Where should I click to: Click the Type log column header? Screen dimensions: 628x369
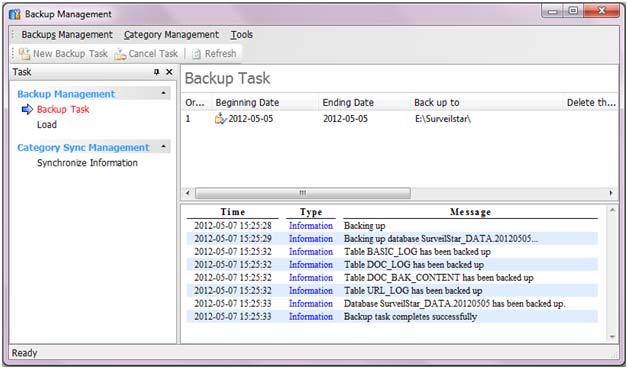311,212
